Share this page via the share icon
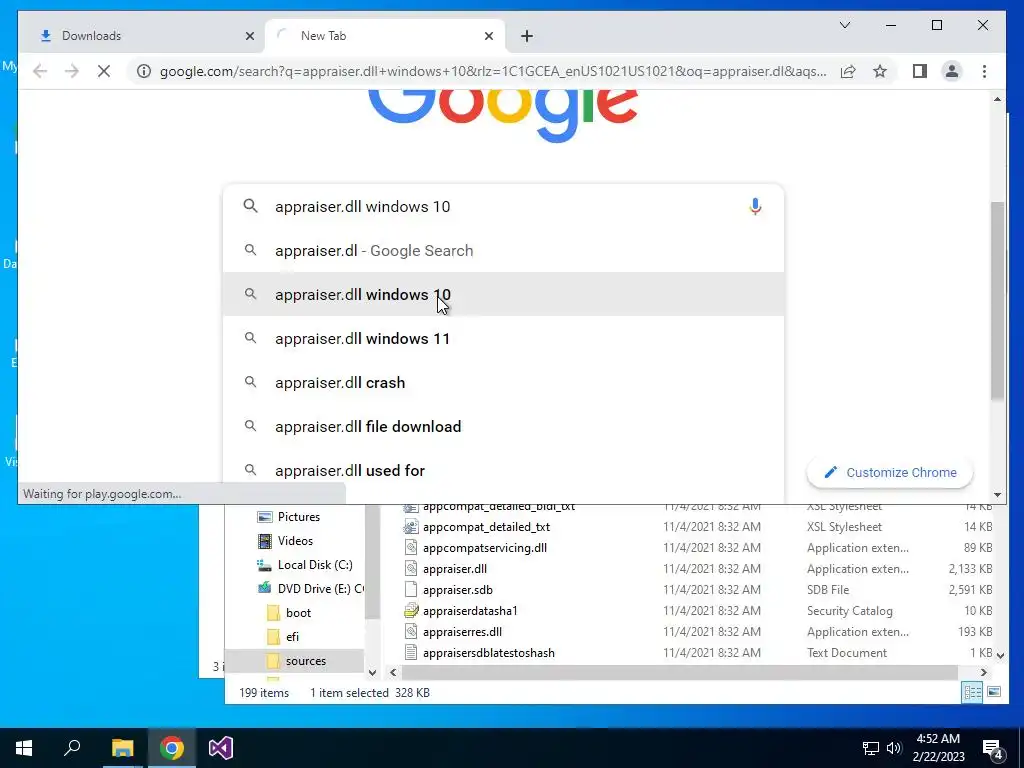This screenshot has width=1024, height=768. [x=848, y=71]
